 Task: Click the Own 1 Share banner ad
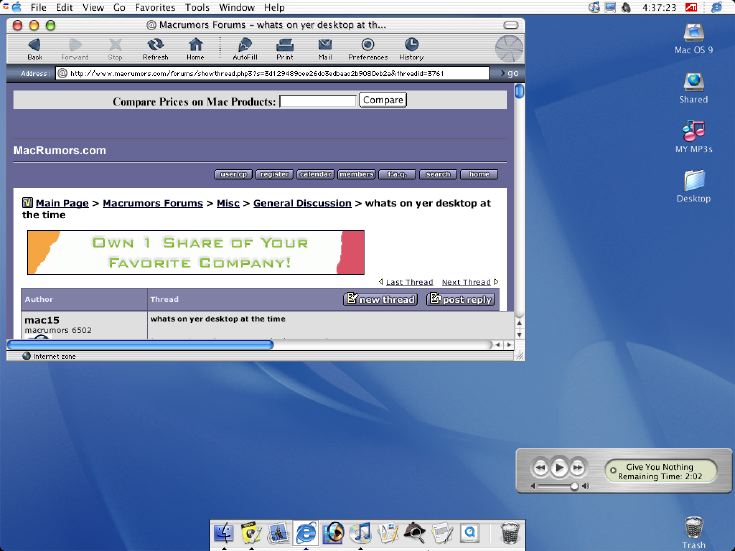[x=196, y=252]
